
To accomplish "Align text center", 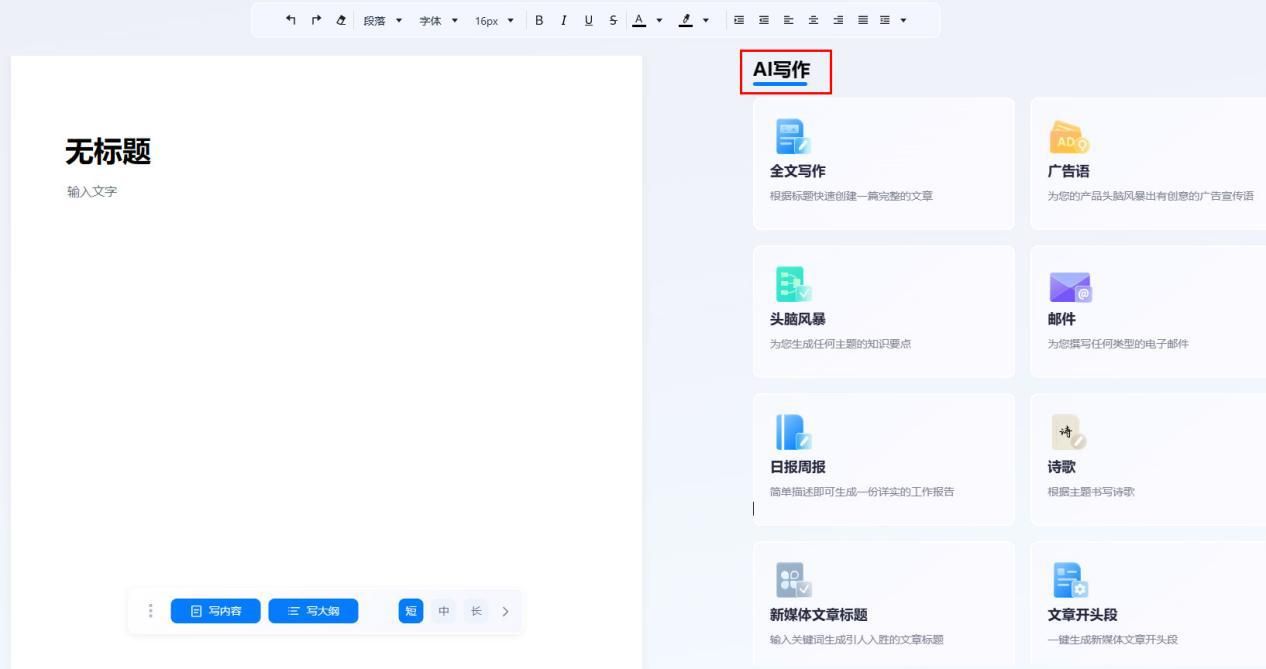I will 813,20.
